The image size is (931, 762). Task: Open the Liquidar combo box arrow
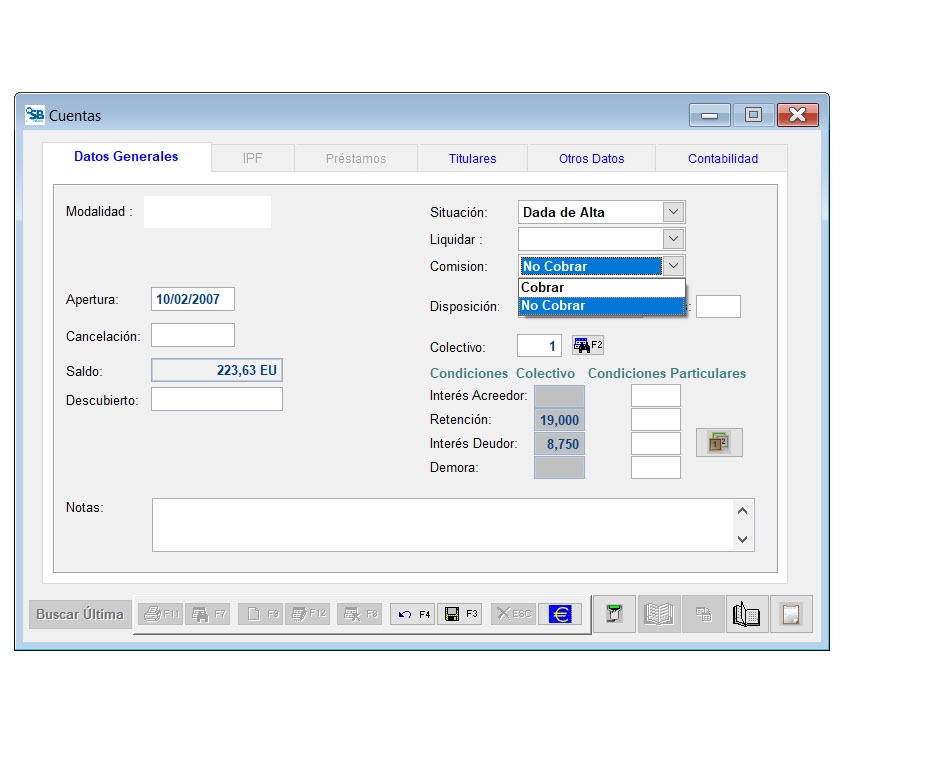pos(674,239)
